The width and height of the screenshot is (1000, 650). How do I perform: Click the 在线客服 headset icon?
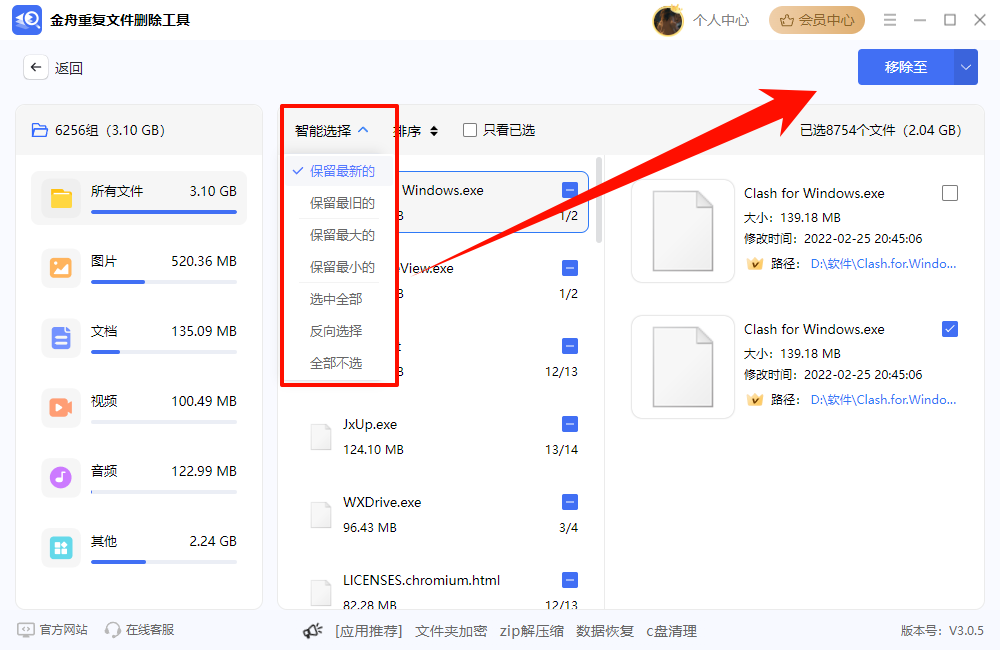(113, 630)
